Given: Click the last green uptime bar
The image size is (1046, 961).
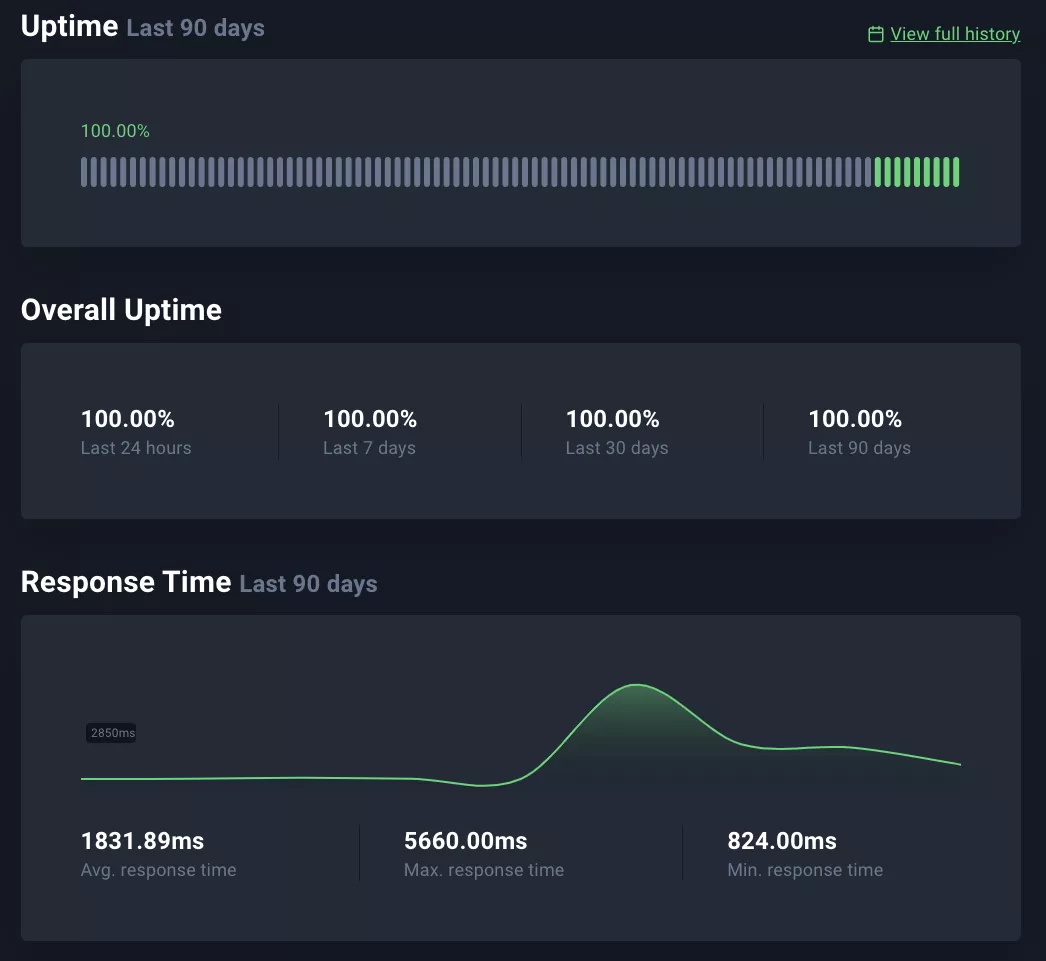Looking at the screenshot, I should [x=956, y=172].
